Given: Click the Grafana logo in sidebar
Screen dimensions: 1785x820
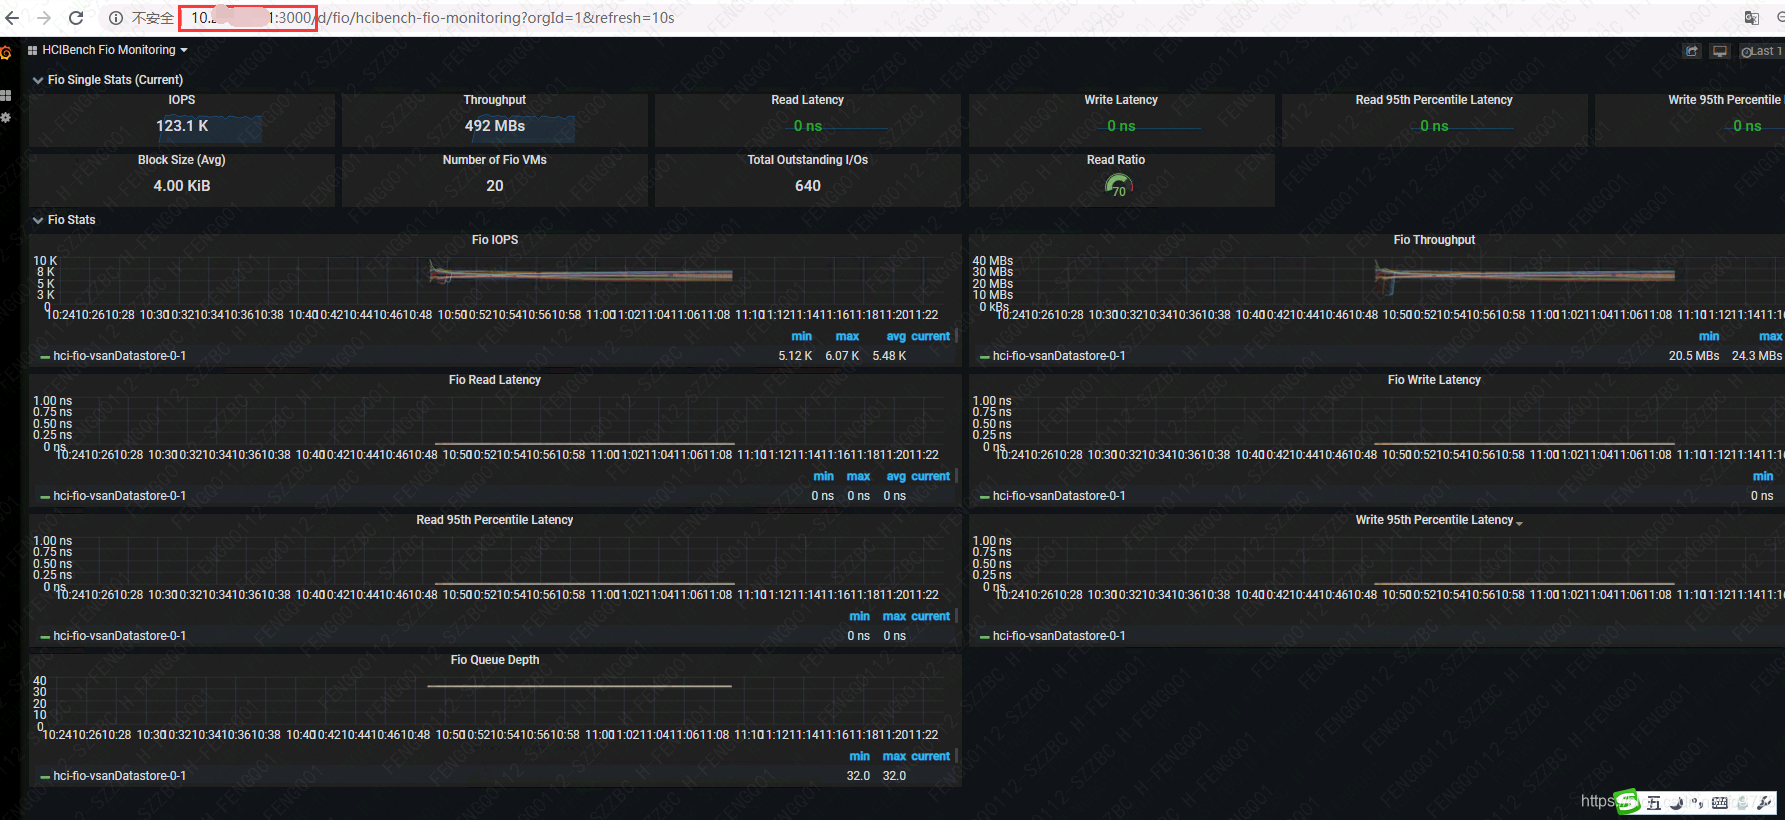Looking at the screenshot, I should (5, 52).
